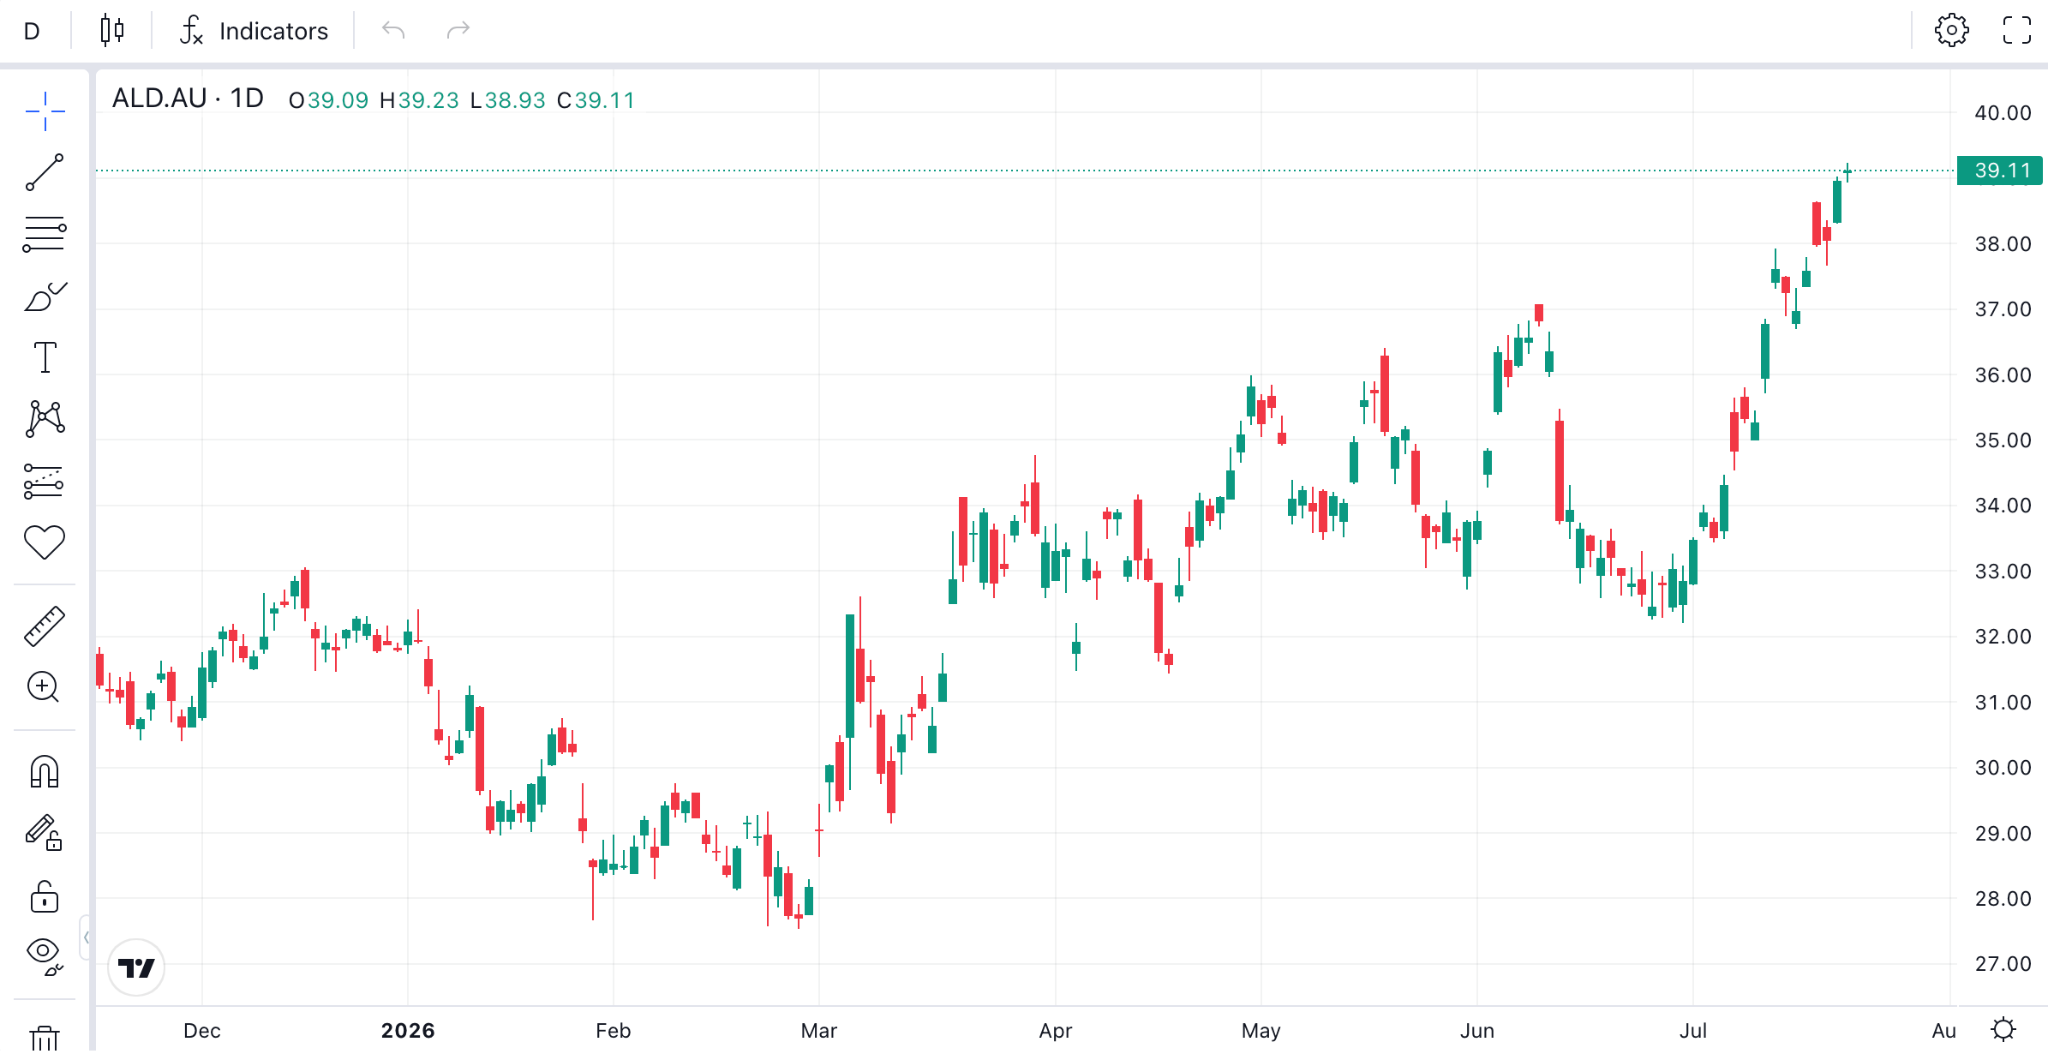Screen dimensions: 2048x1051
Task: Open the D timeframe interval dropdown
Action: (32, 31)
